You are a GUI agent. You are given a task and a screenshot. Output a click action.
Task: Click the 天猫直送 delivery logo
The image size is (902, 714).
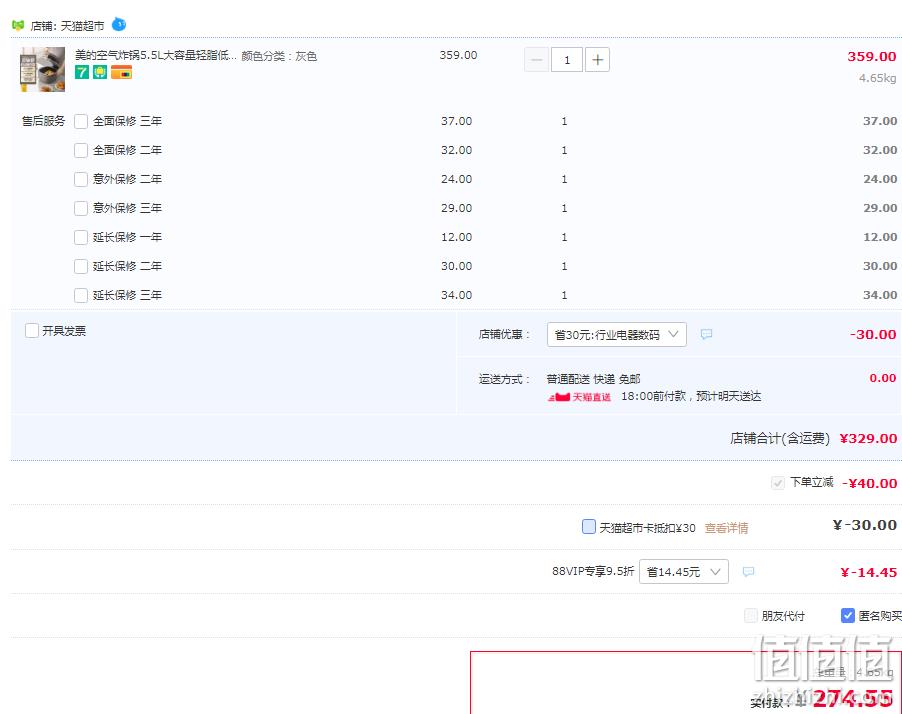coord(579,396)
